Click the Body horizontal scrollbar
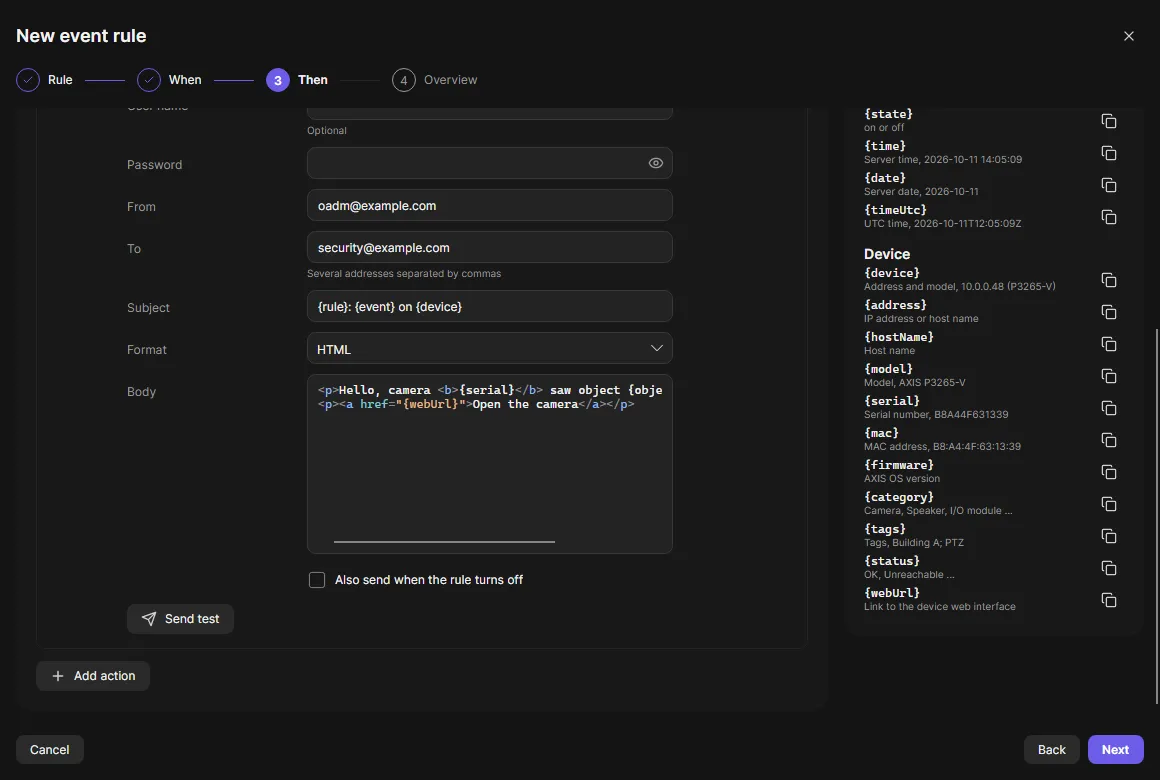Viewport: 1160px width, 780px height. [x=444, y=542]
